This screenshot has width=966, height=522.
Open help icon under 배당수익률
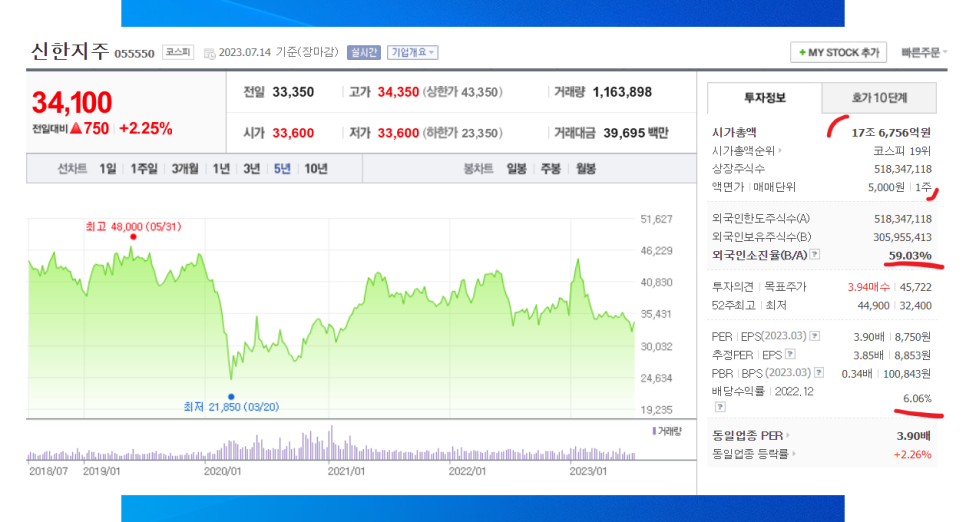pos(720,407)
